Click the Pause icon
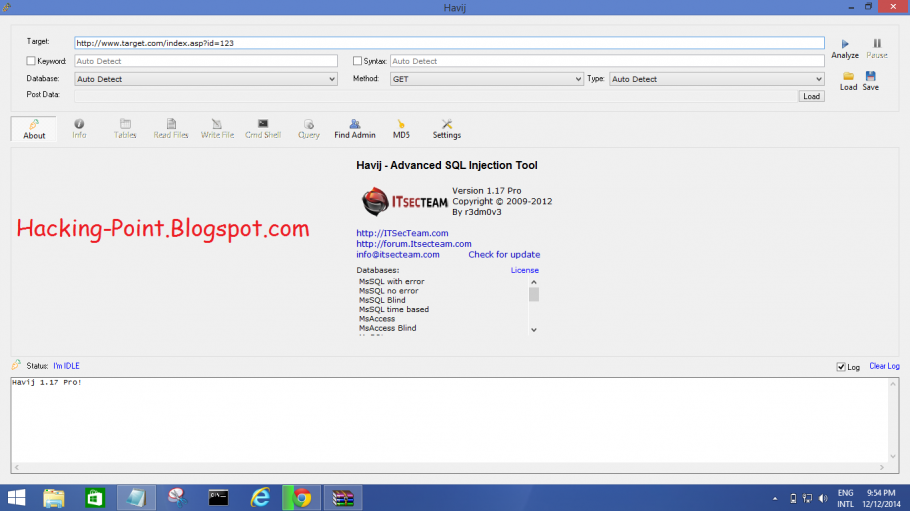 point(877,44)
